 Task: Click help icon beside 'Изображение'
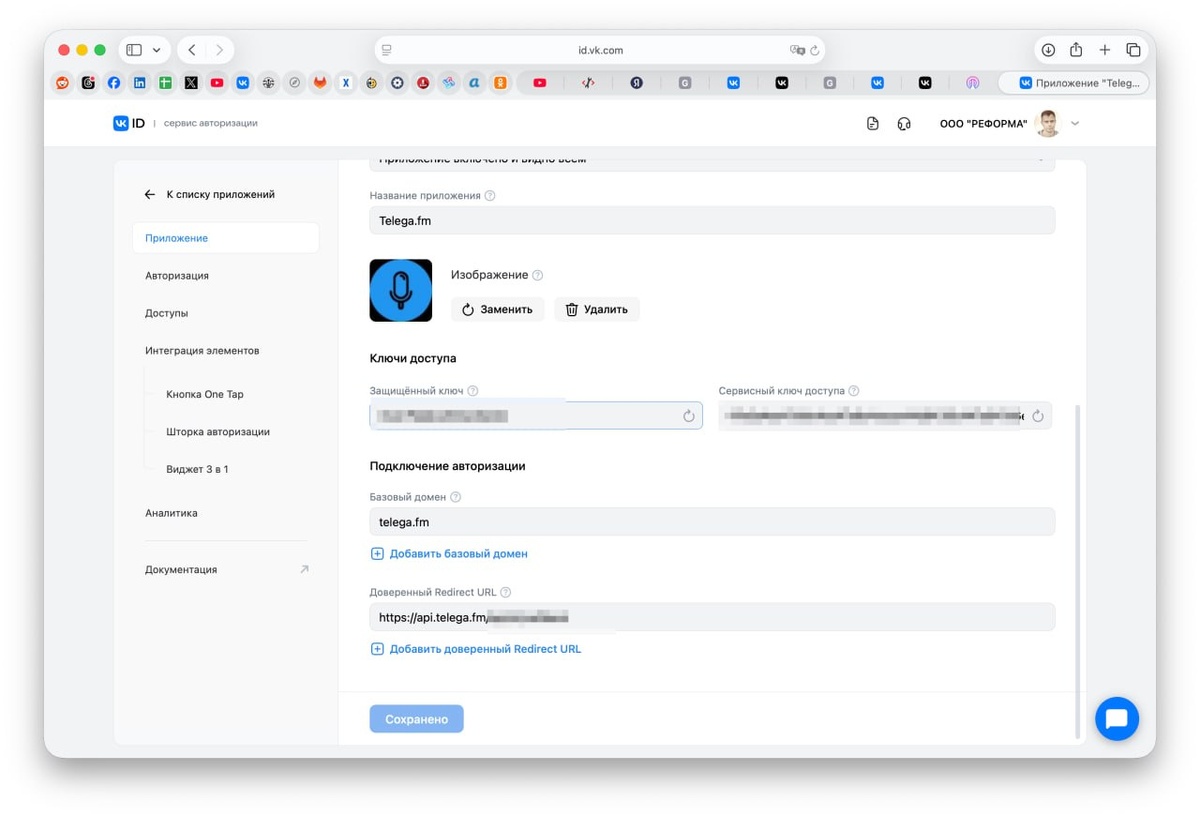coord(538,275)
